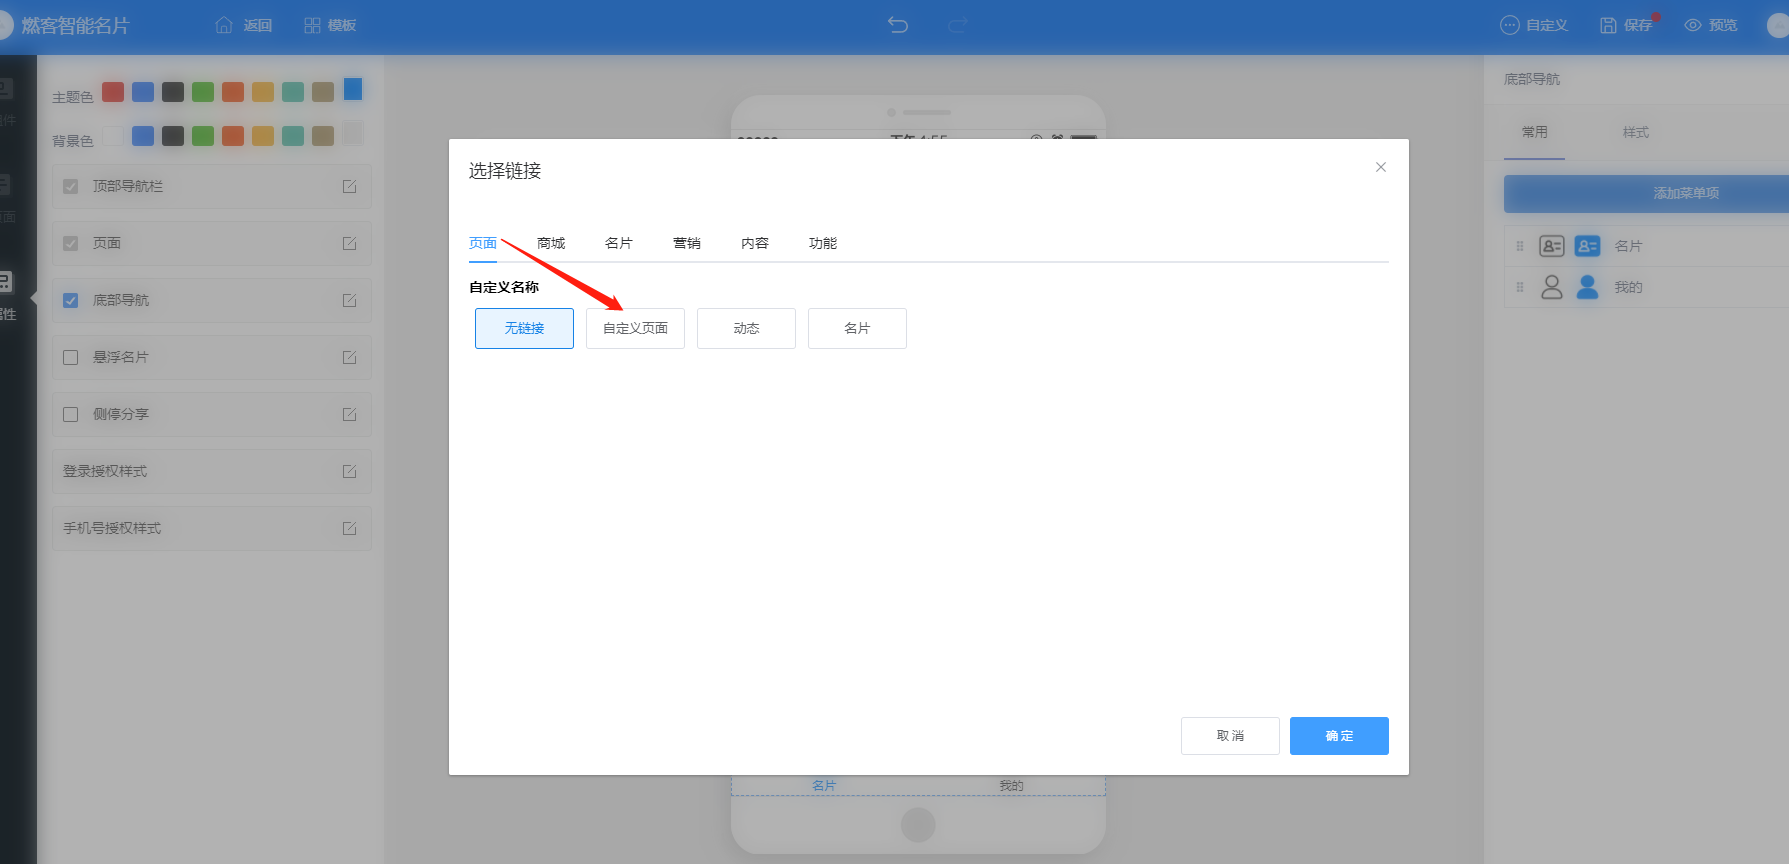Click the undo arrow icon

[898, 25]
